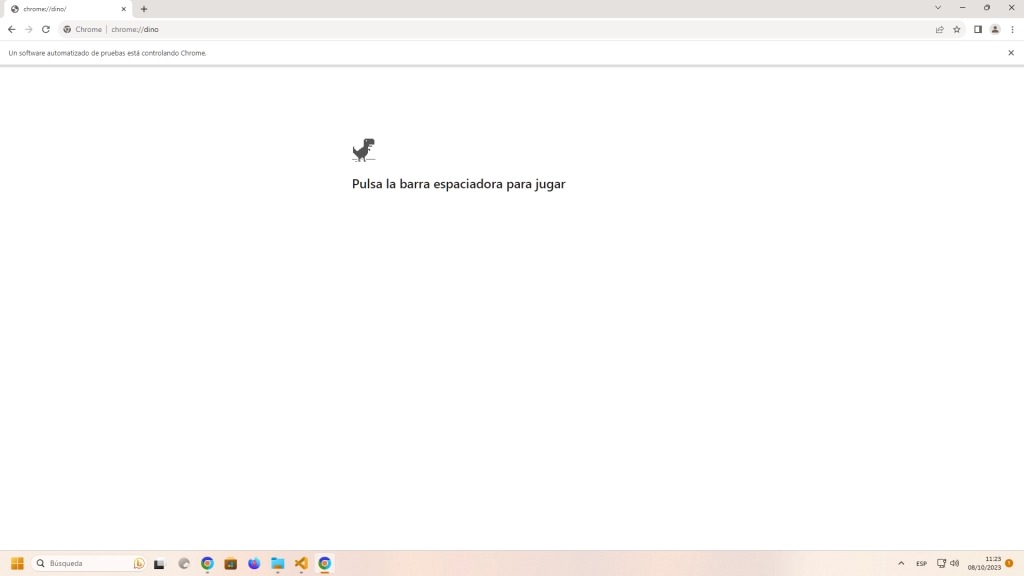
Task: Open a new tab with plus button
Action: [144, 9]
